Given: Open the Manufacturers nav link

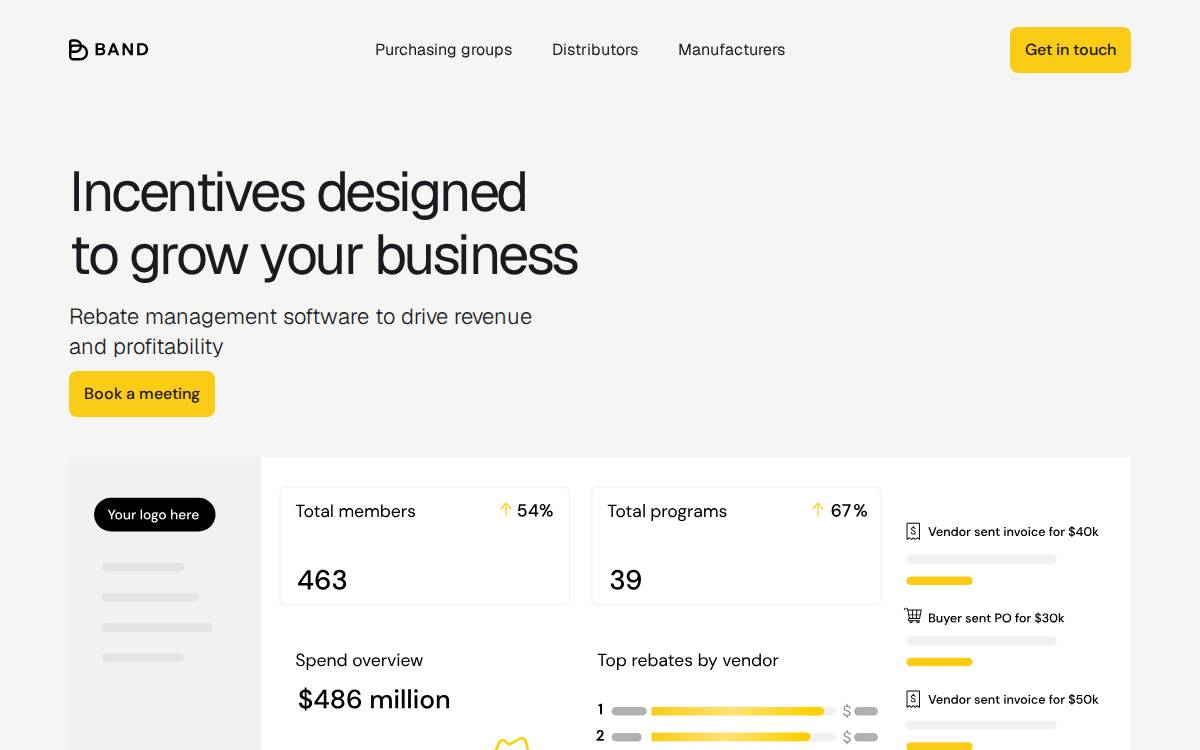Looking at the screenshot, I should [x=731, y=49].
